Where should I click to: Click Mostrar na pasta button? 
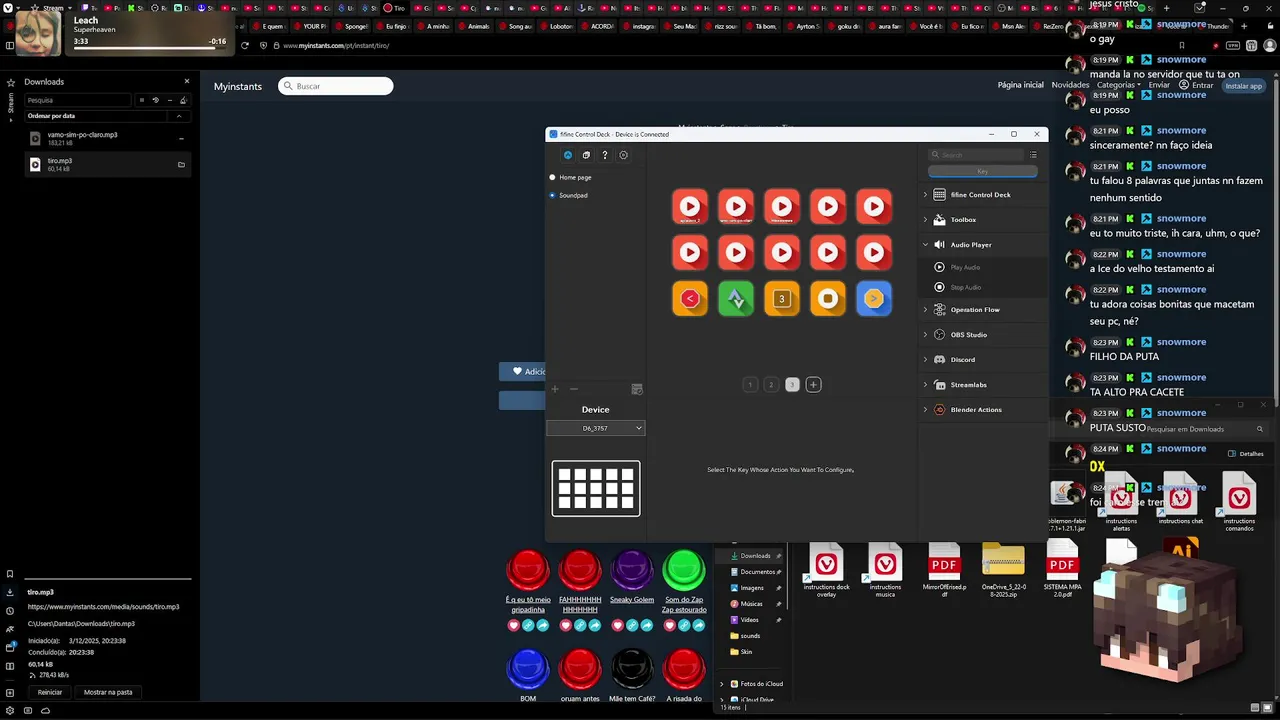click(108, 692)
